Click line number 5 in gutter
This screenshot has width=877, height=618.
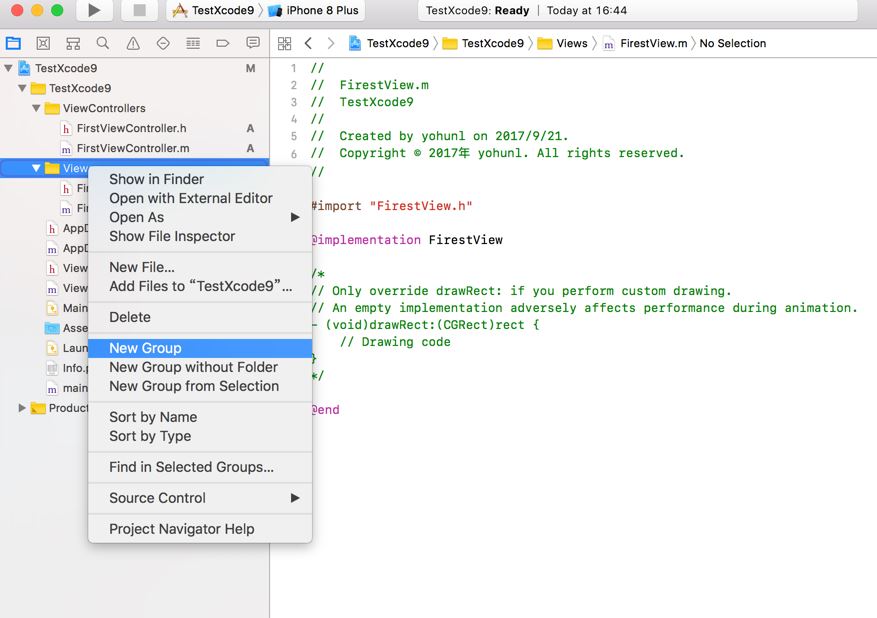[294, 136]
